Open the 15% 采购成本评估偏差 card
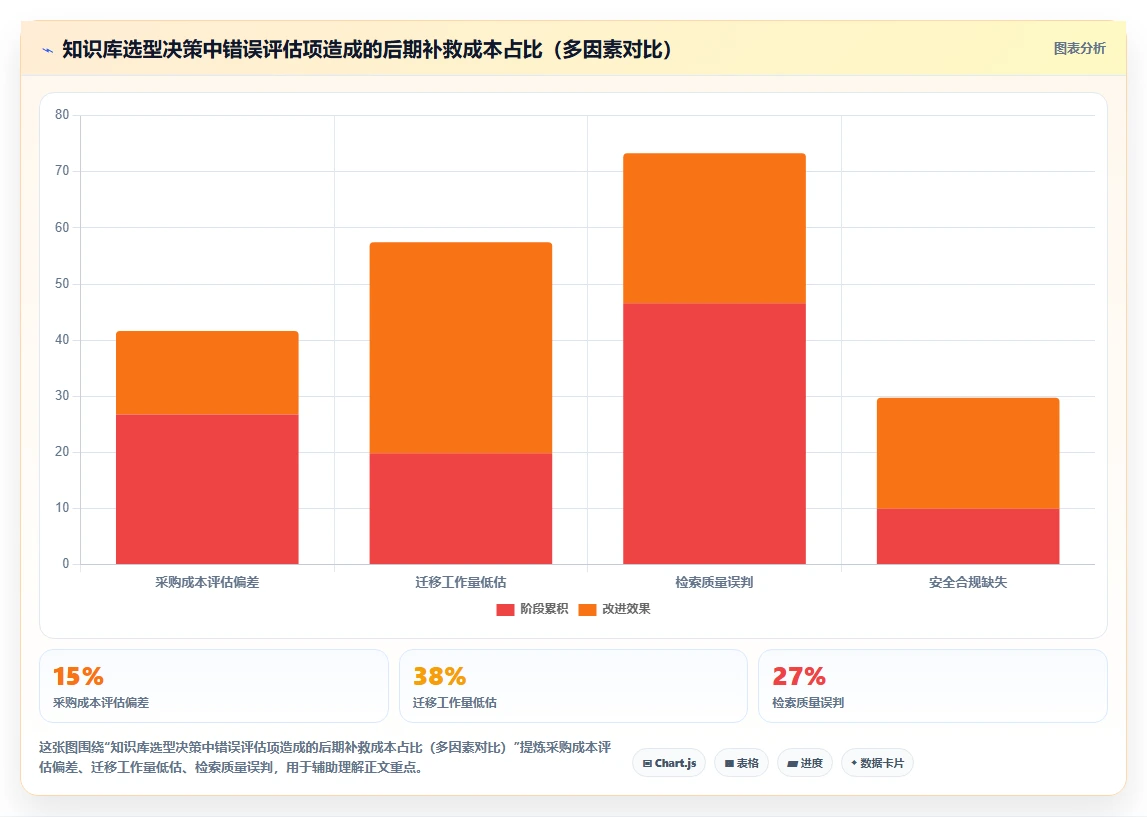Viewport: 1147px width, 817px height. point(214,686)
